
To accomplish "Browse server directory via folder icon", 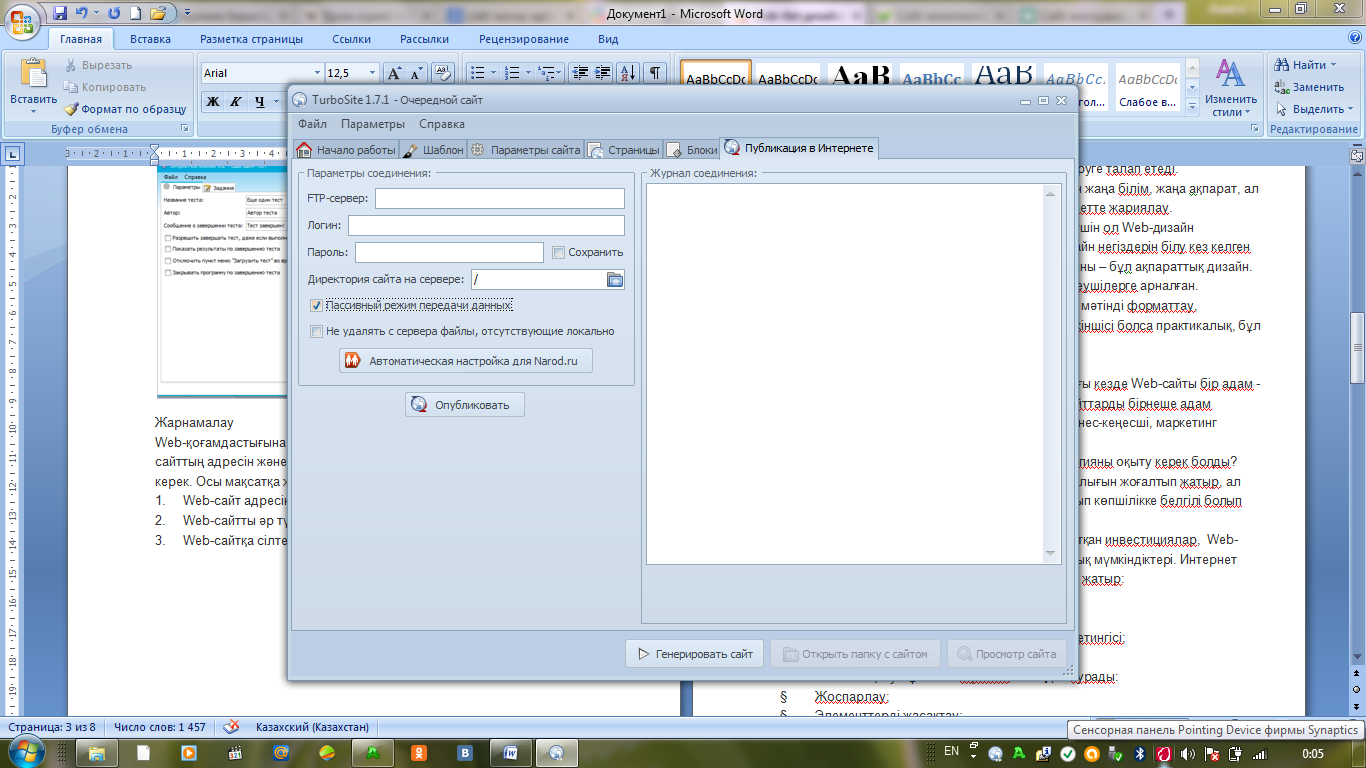I will (615, 280).
